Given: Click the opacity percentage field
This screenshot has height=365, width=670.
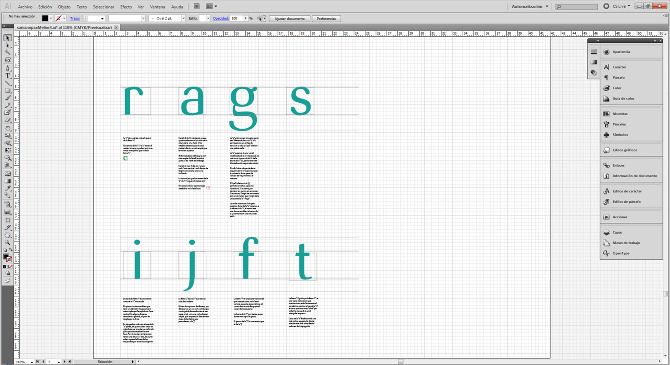Looking at the screenshot, I should click(x=237, y=19).
